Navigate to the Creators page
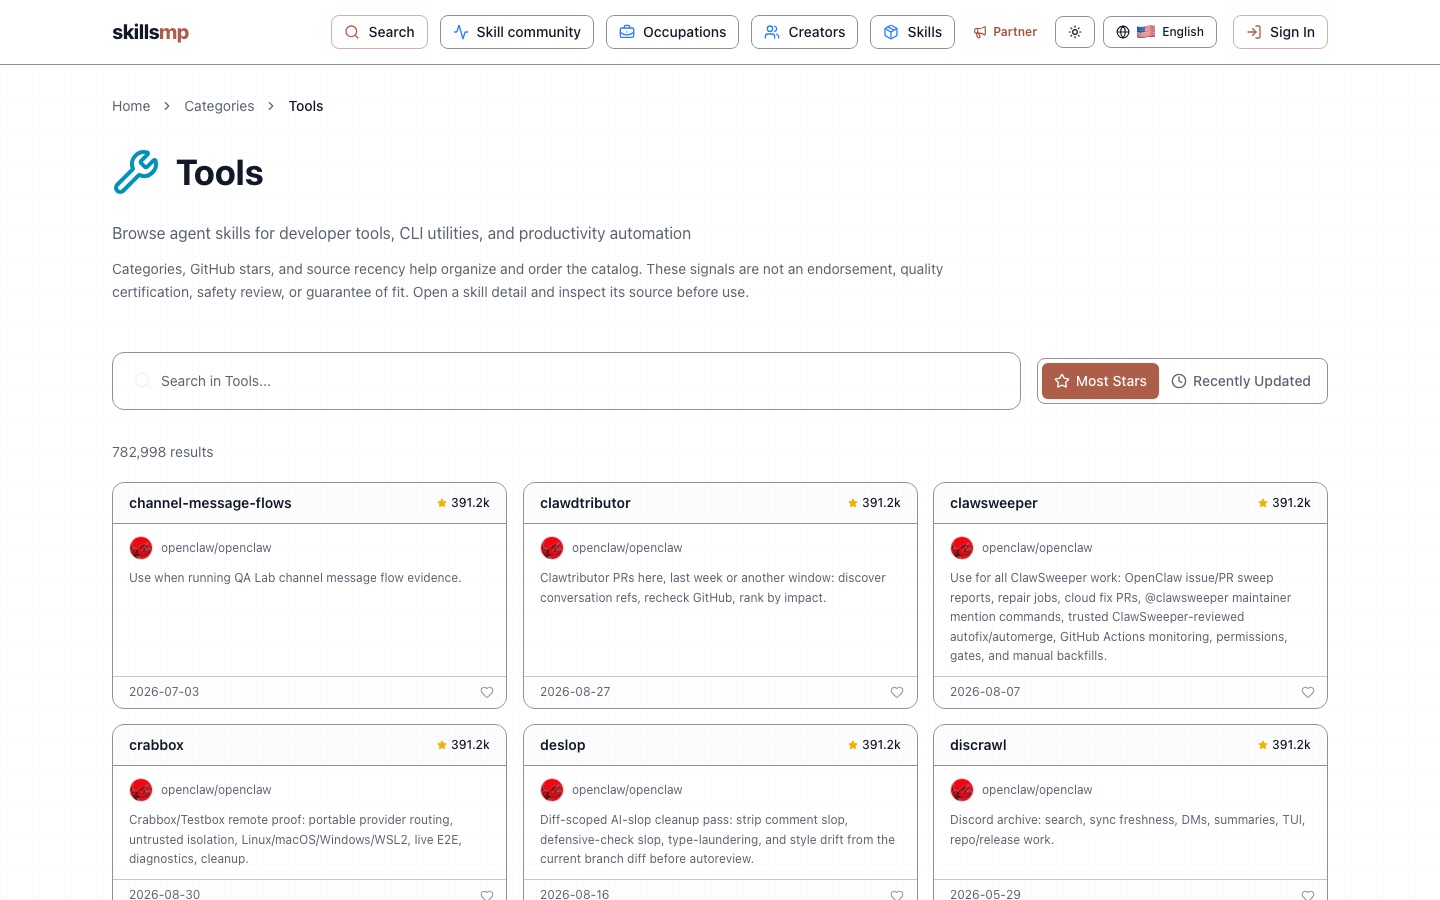 tap(804, 32)
